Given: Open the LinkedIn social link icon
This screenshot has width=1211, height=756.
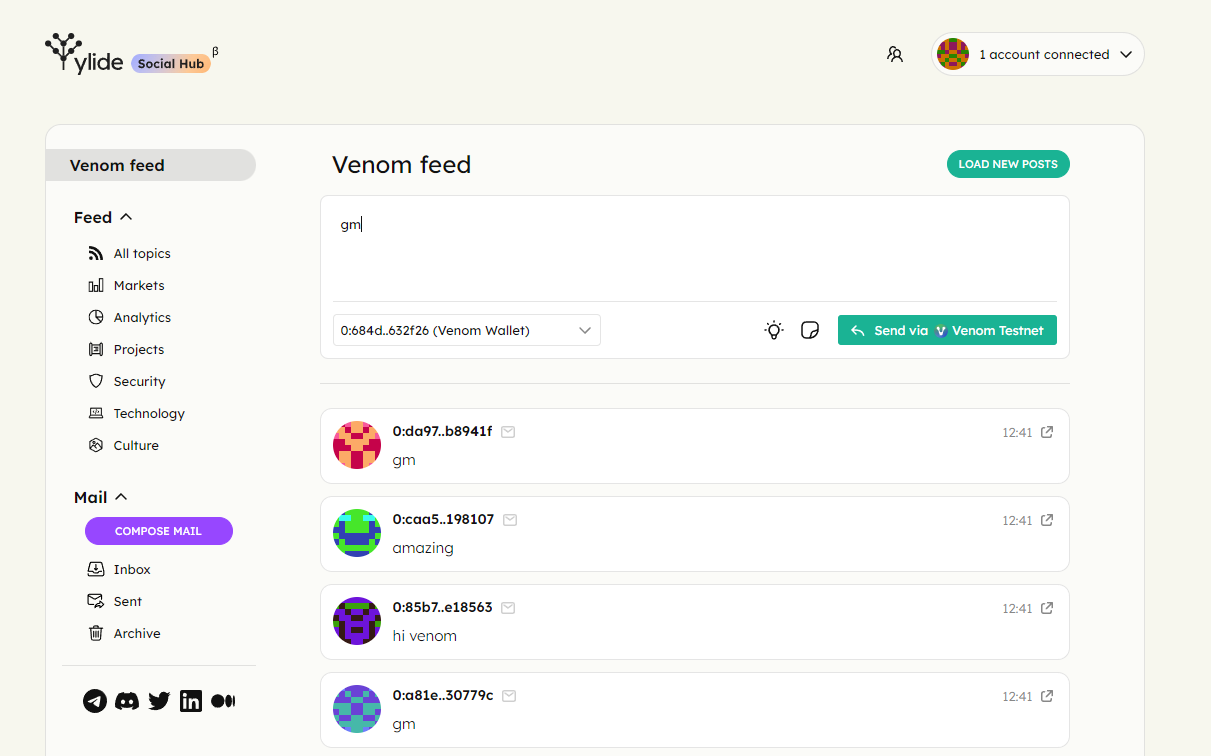Looking at the screenshot, I should click(x=191, y=701).
